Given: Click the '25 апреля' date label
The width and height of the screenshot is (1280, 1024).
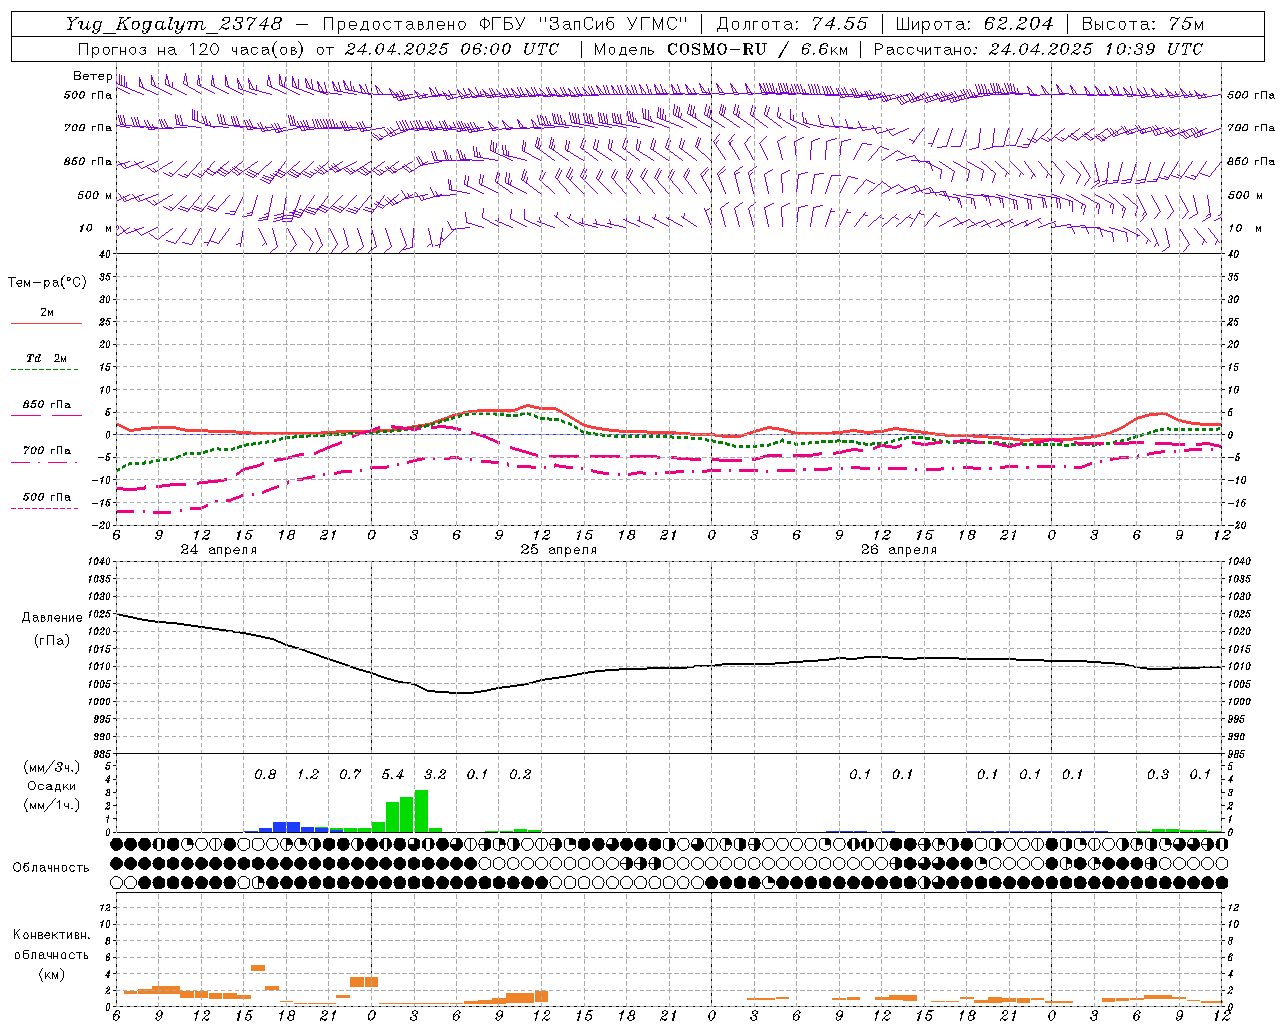Looking at the screenshot, I should tap(558, 550).
